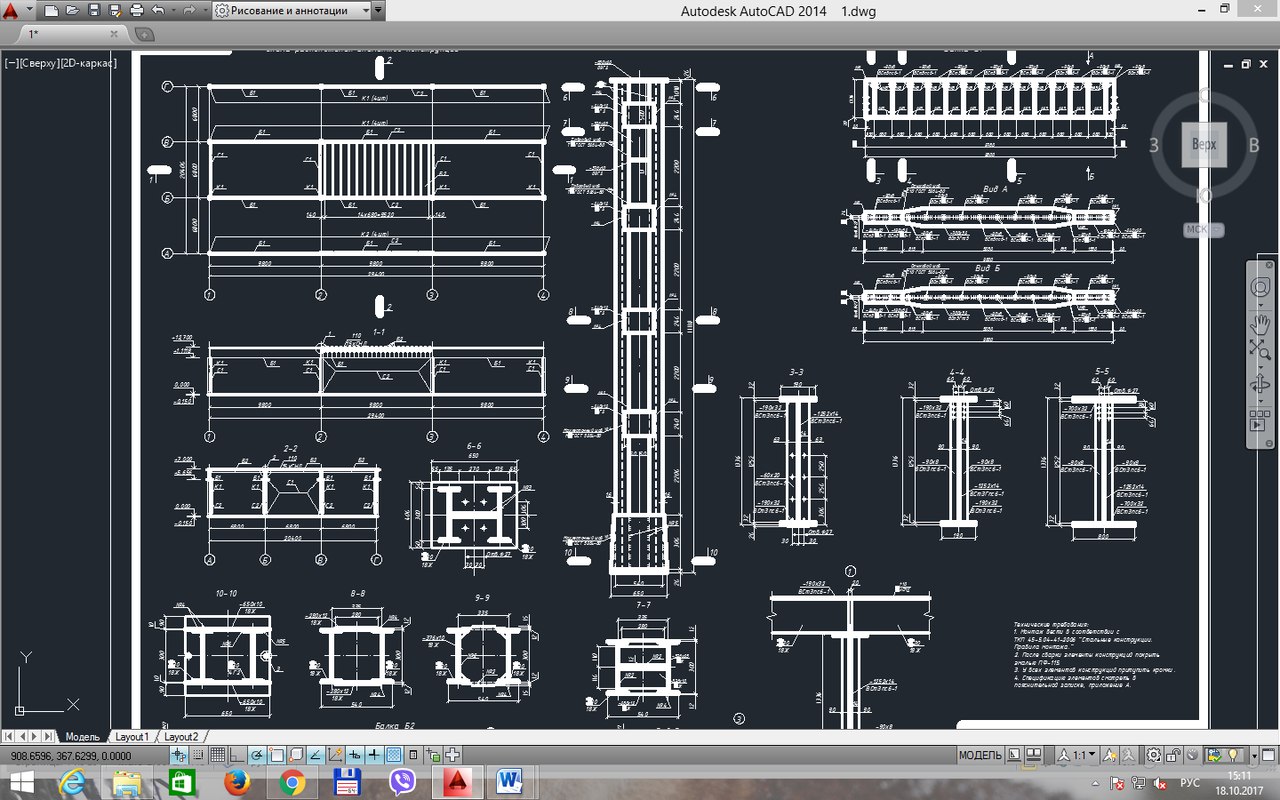The image size is (1280, 800).
Task: Click the Верх face of the ViewCube
Action: tap(1204, 145)
